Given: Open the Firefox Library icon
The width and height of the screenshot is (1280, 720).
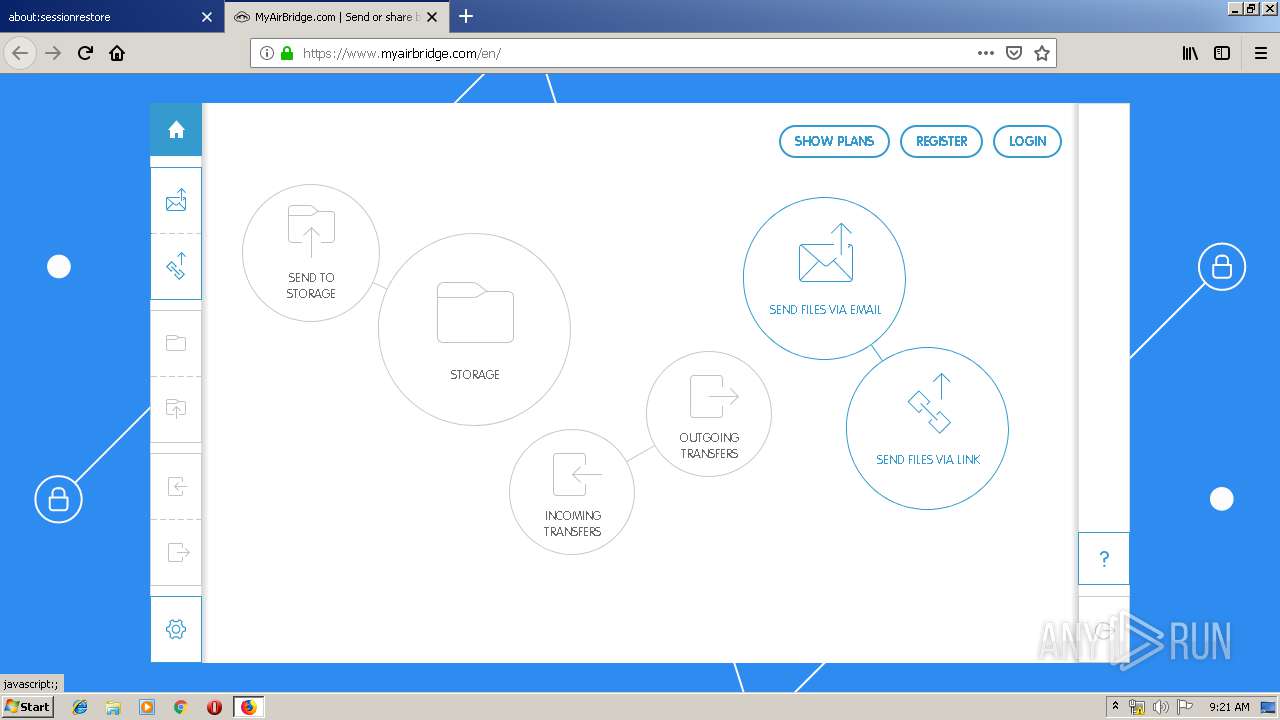Looking at the screenshot, I should (x=1190, y=53).
